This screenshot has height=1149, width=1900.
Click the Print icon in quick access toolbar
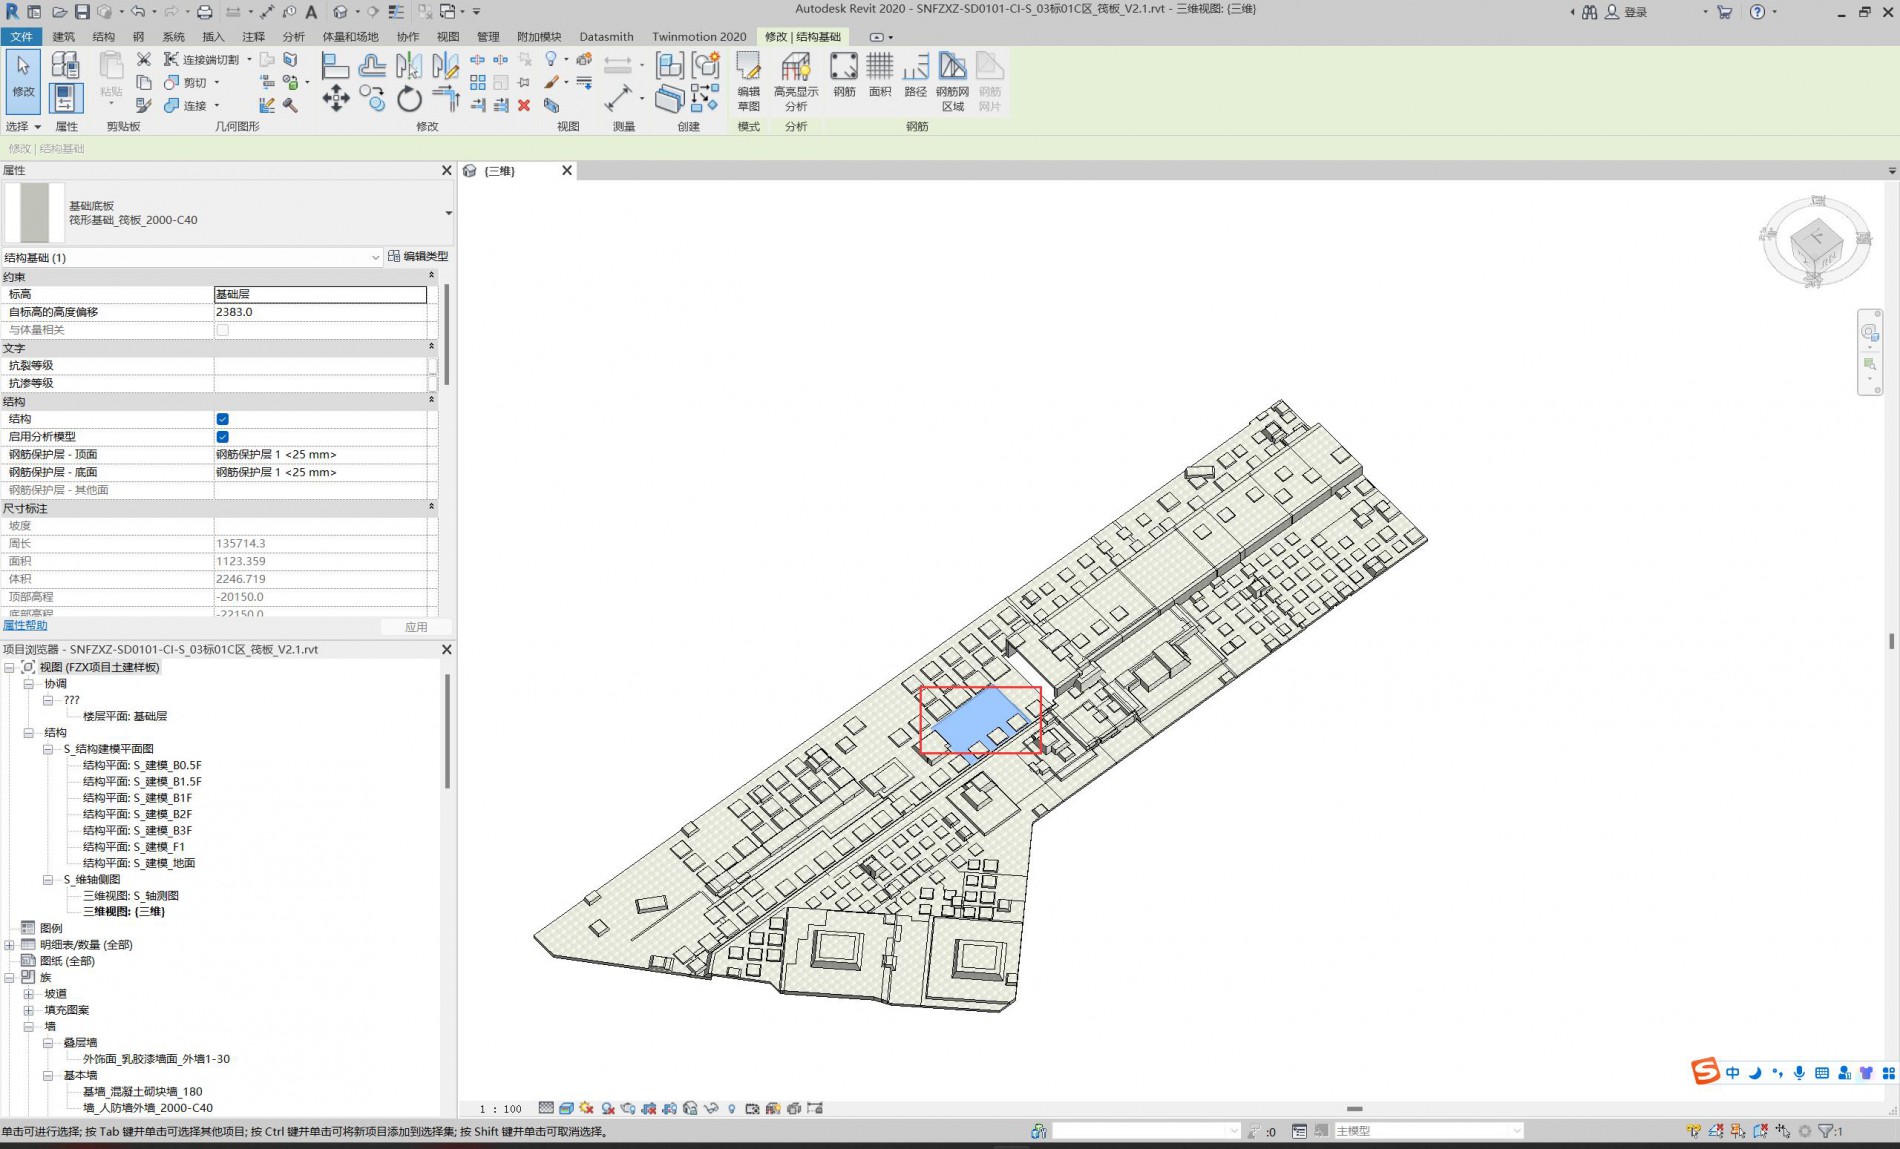pyautogui.click(x=204, y=12)
